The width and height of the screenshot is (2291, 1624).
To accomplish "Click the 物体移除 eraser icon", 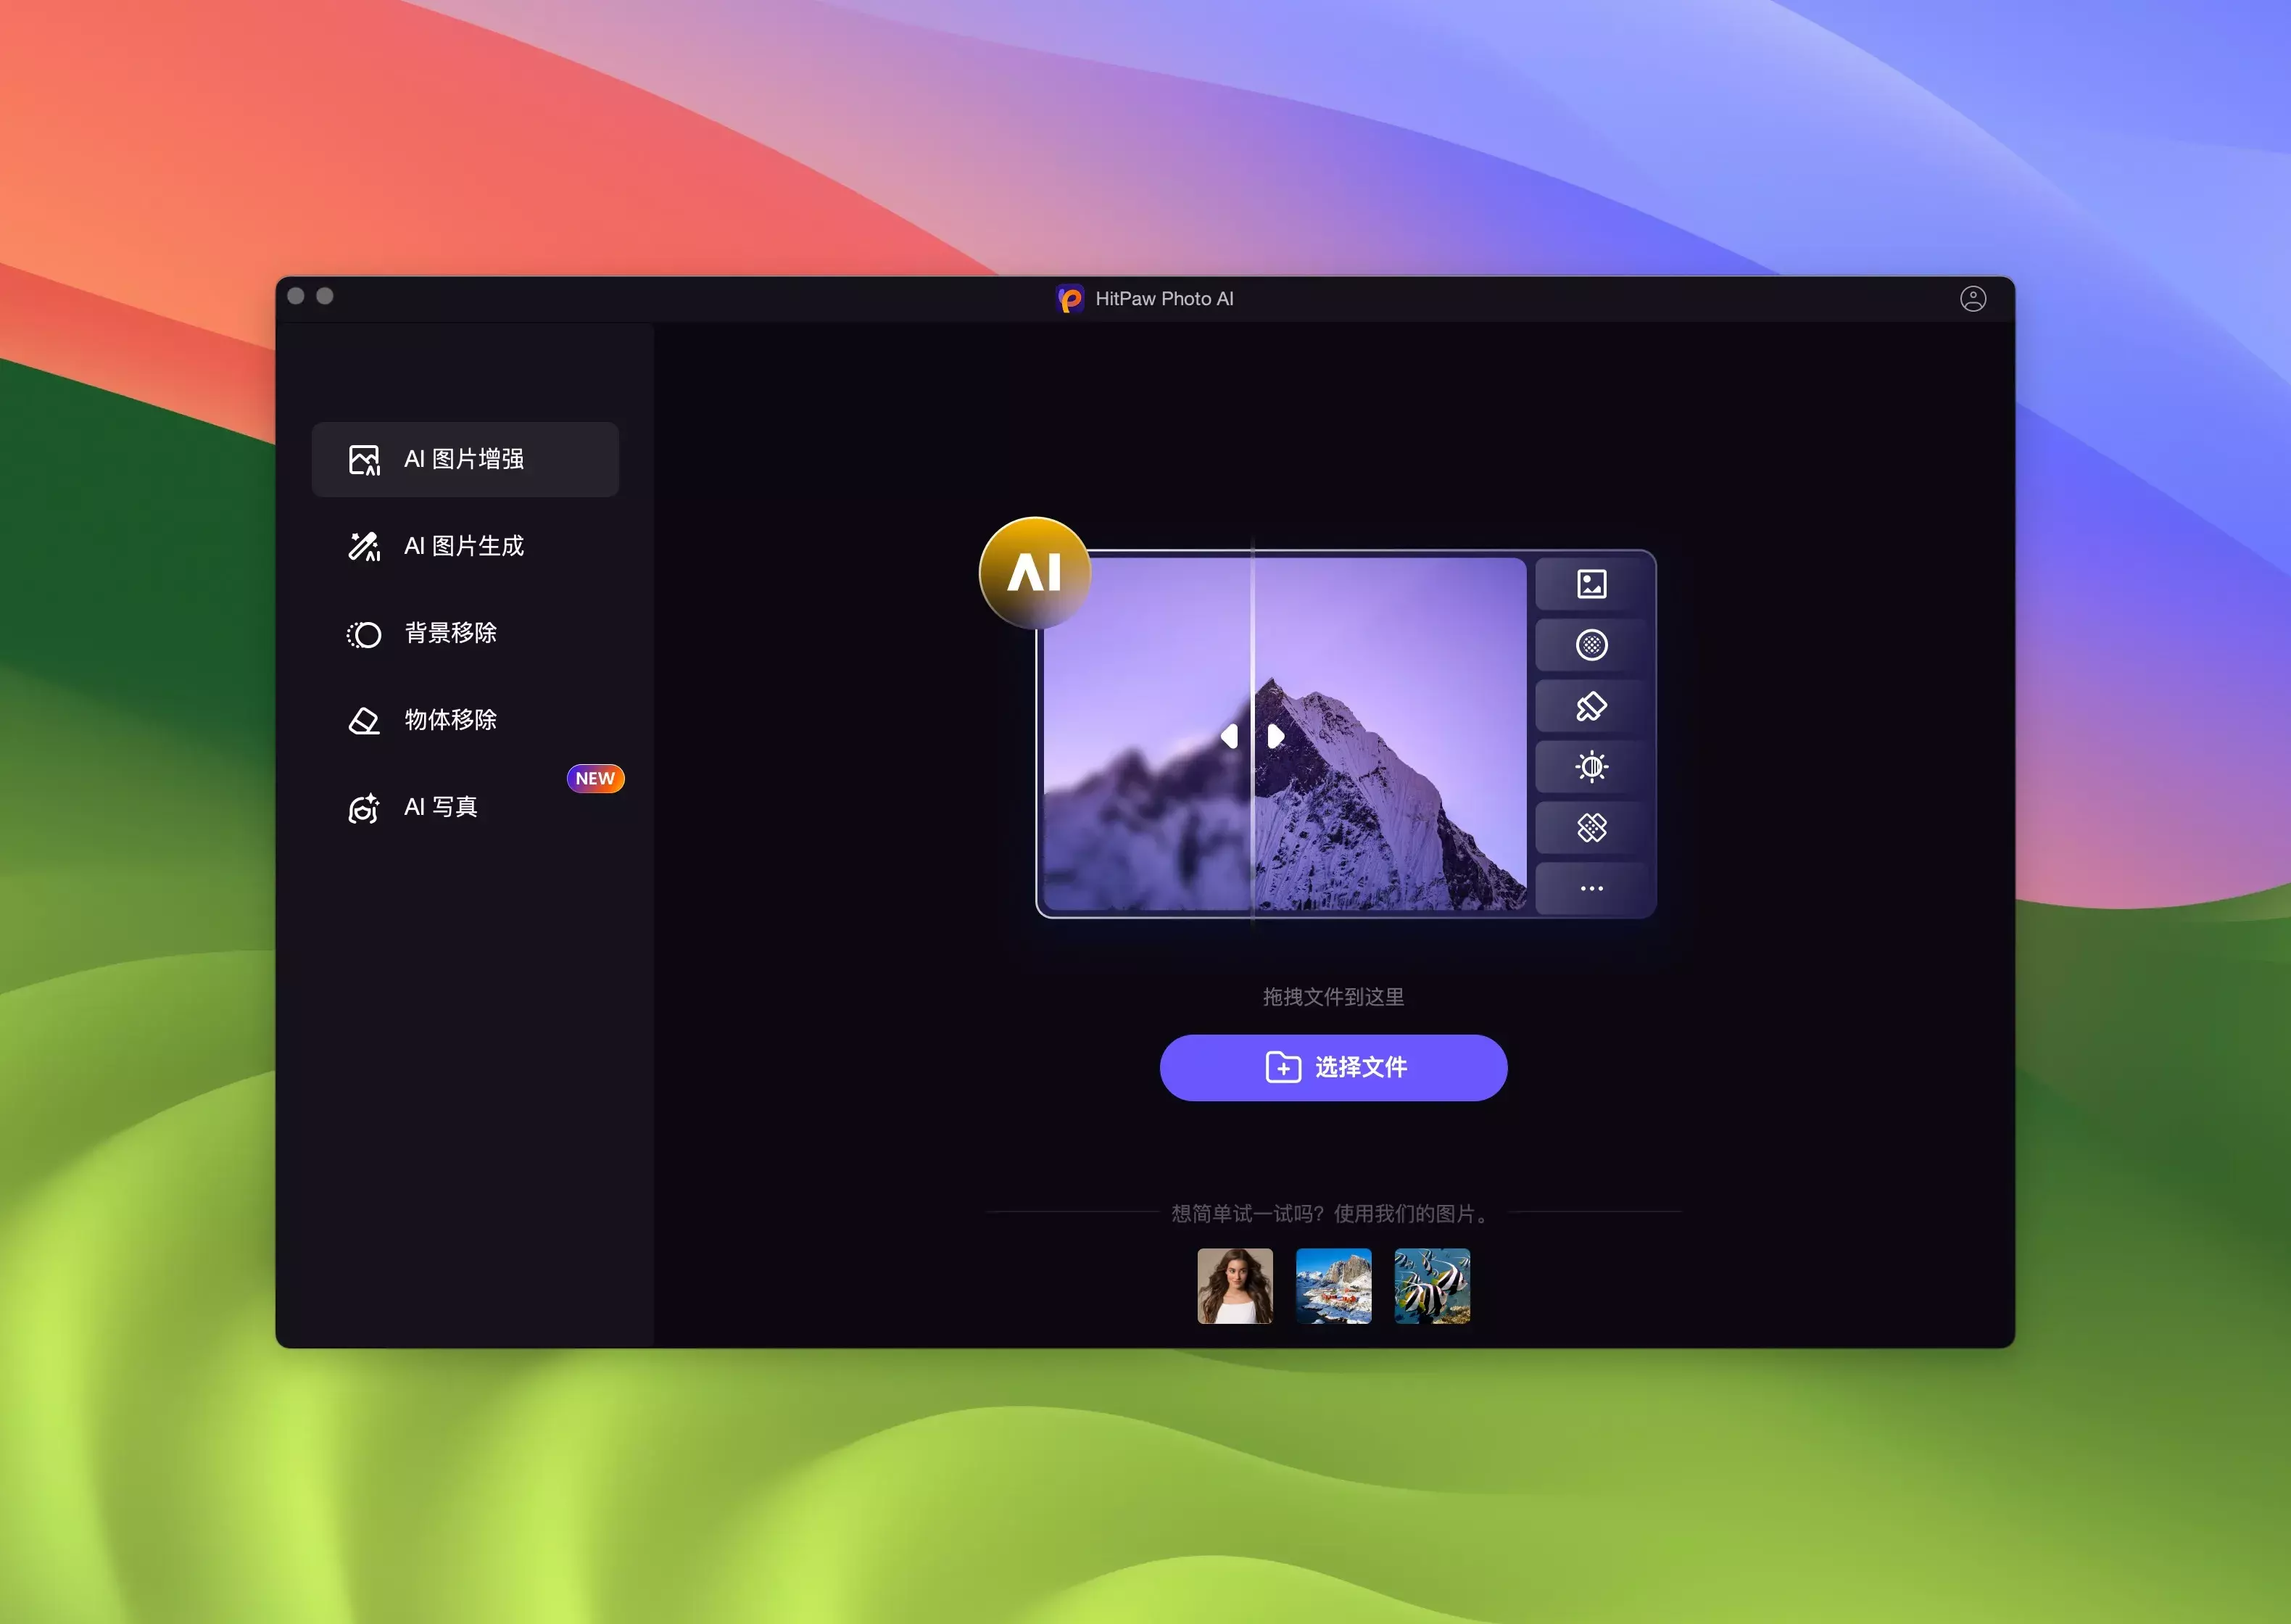I will coord(364,720).
